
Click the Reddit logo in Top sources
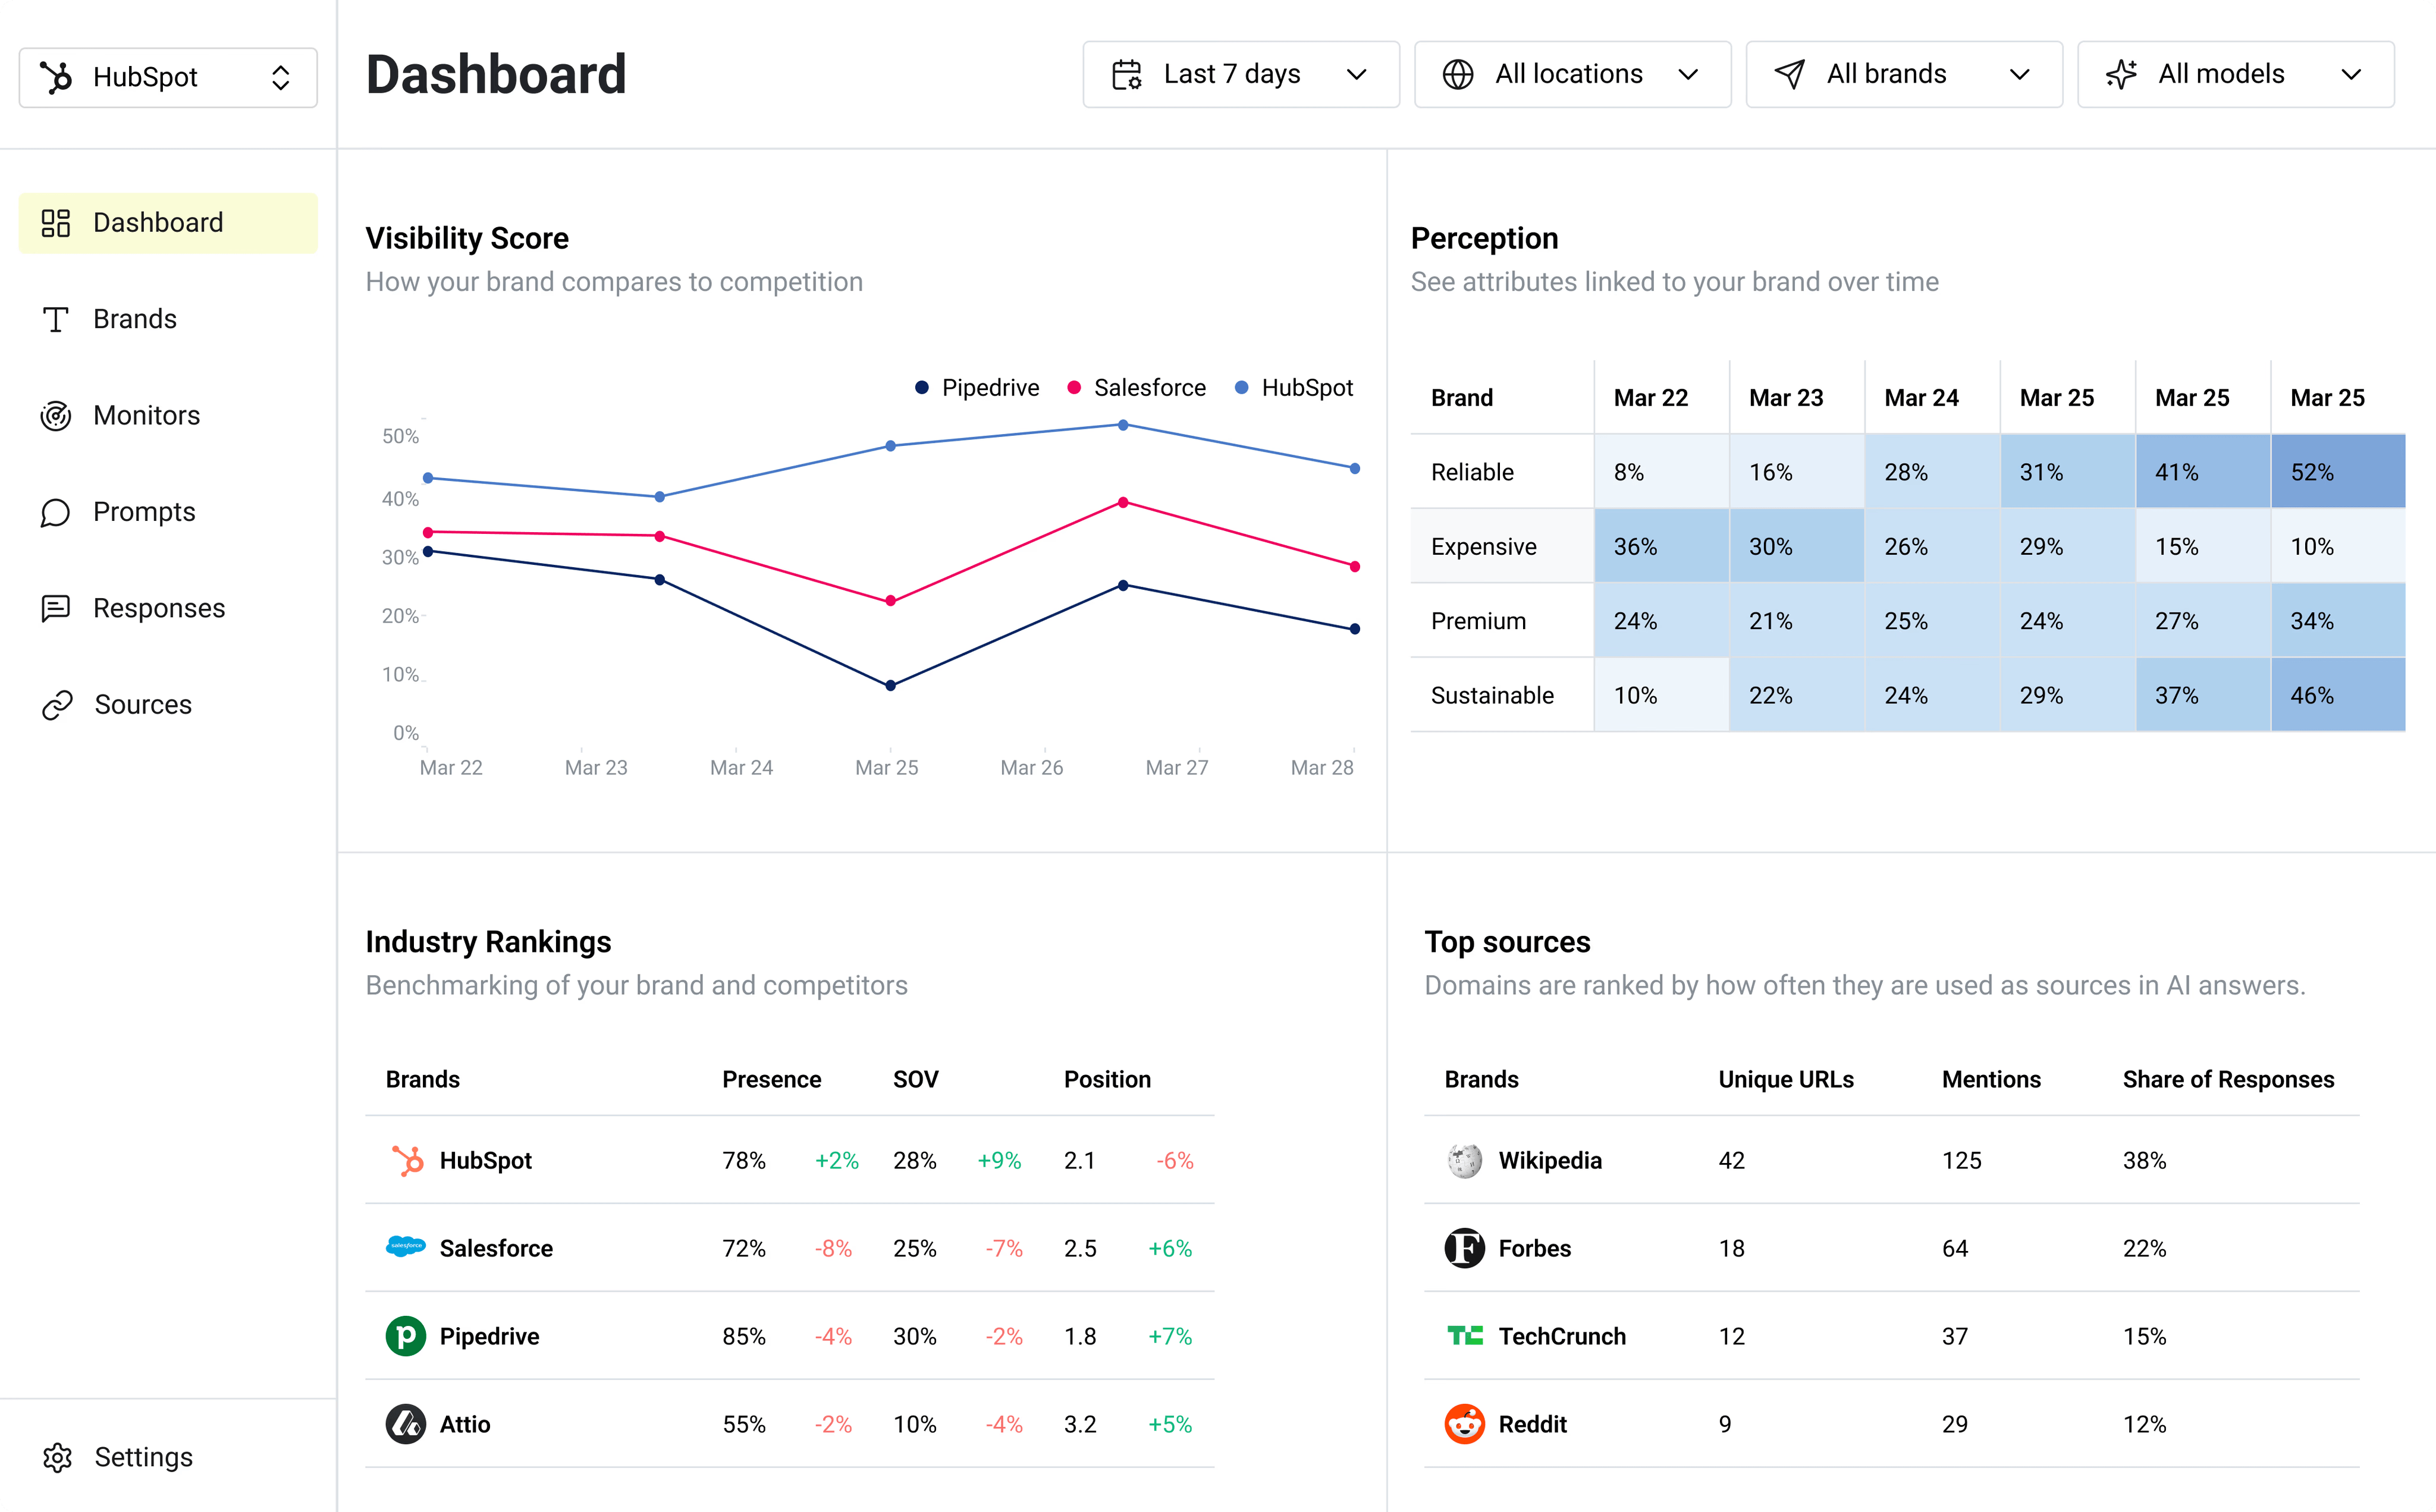click(x=1464, y=1424)
